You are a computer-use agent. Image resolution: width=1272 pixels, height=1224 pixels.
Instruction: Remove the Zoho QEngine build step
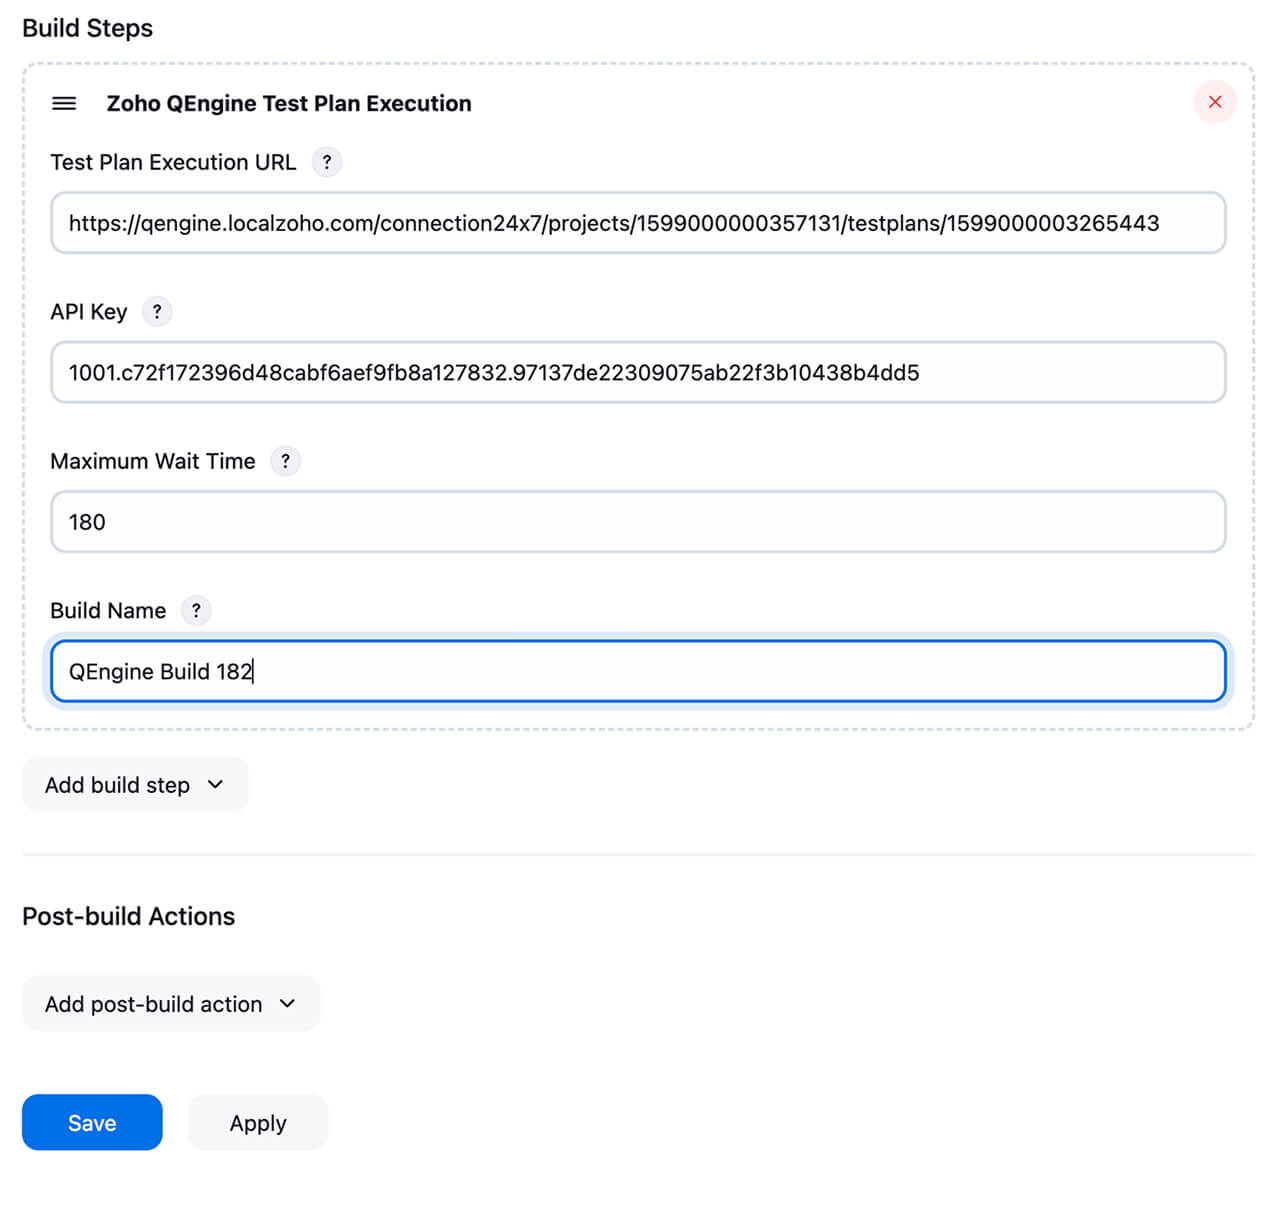pos(1215,102)
